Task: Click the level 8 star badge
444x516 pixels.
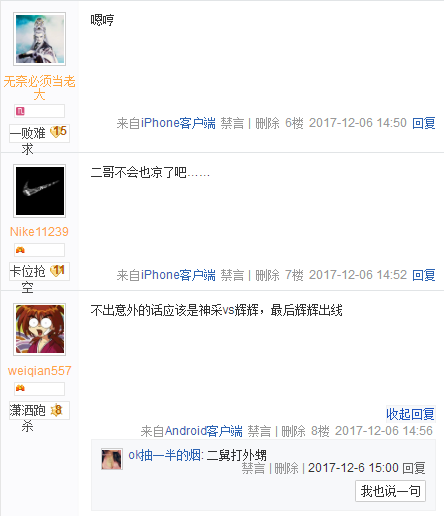Action: (56, 410)
